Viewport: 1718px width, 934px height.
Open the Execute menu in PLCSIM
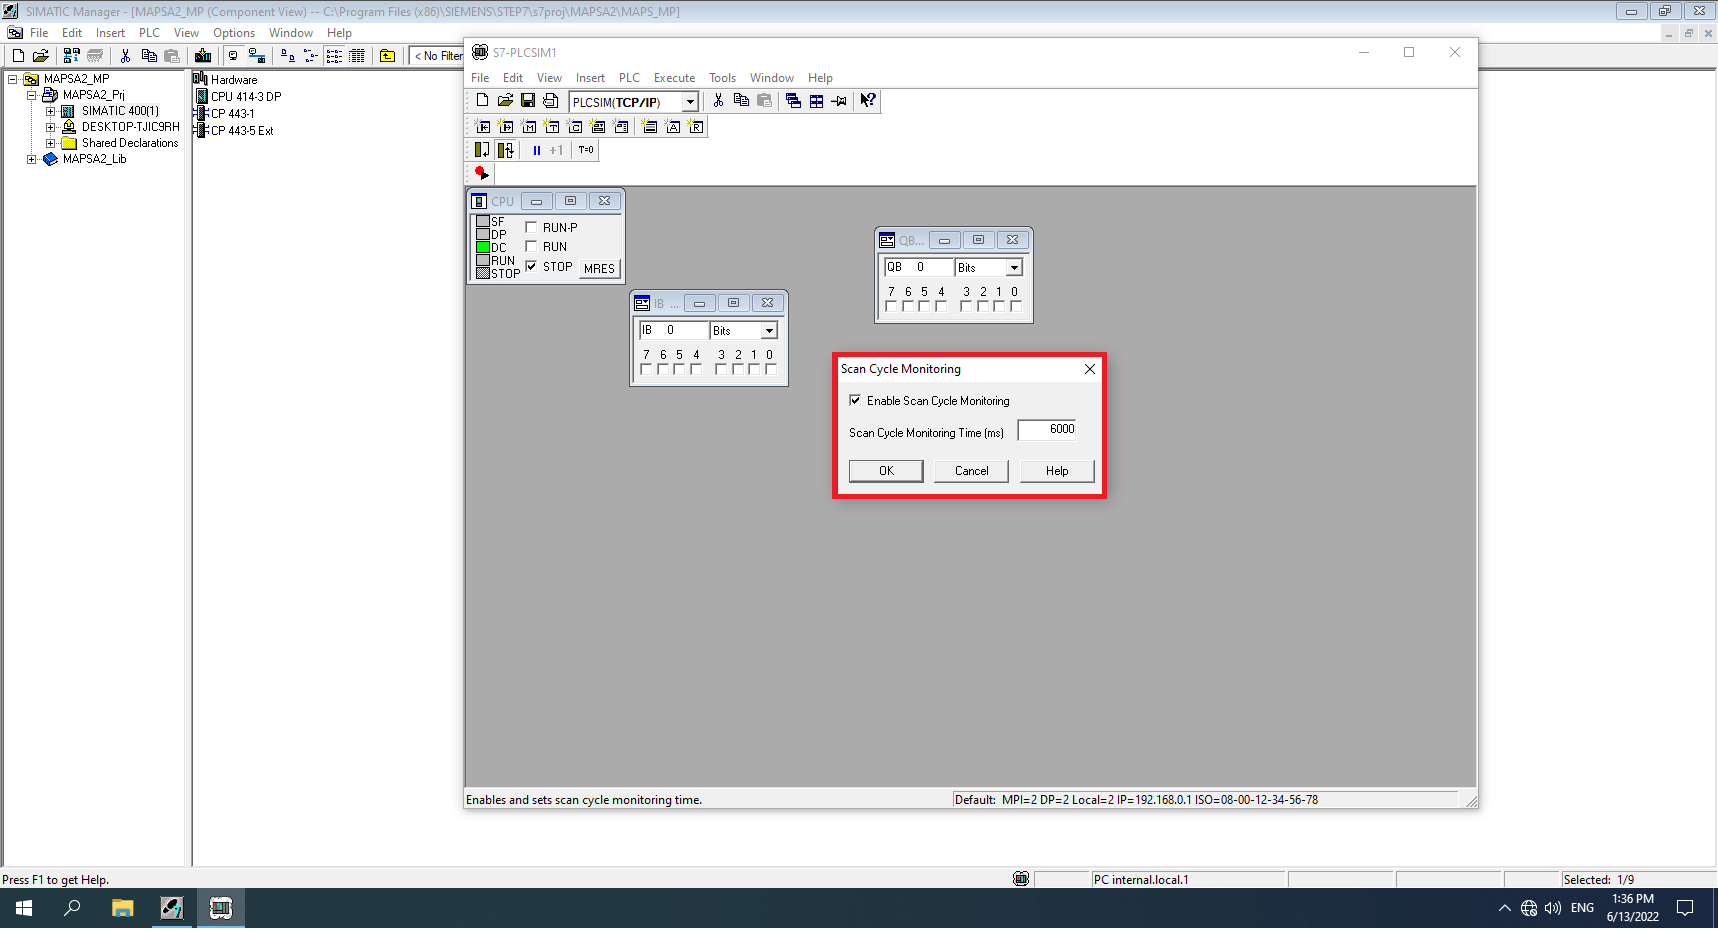(x=674, y=78)
